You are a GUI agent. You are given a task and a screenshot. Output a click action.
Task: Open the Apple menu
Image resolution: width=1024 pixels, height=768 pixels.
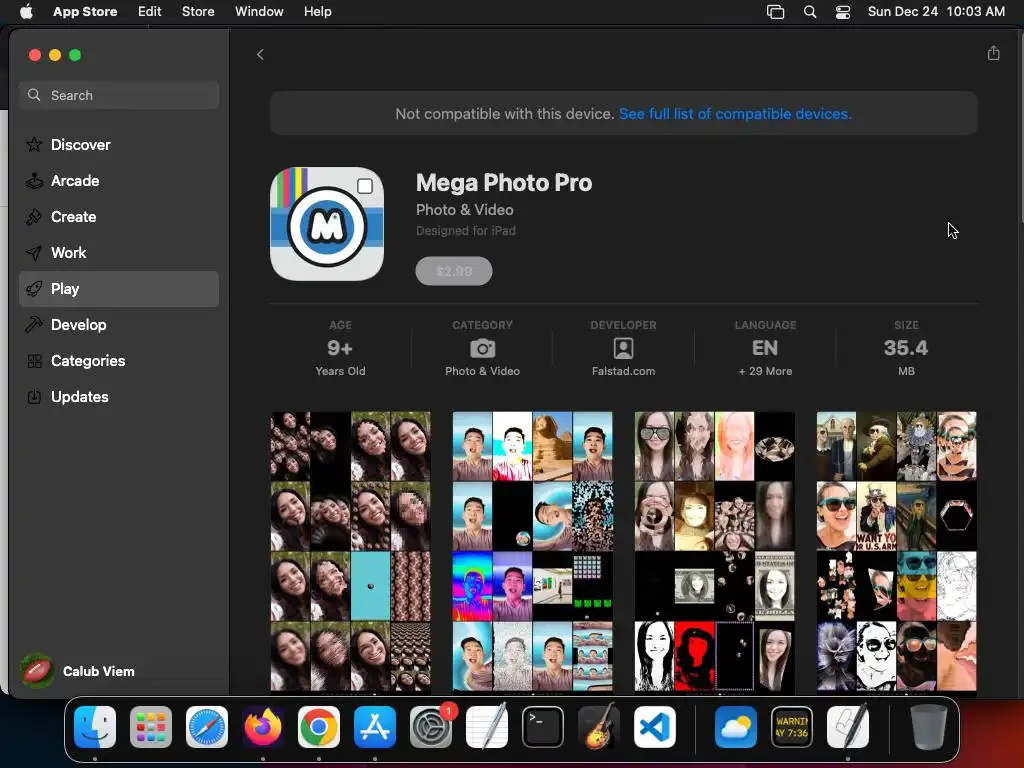tap(26, 11)
